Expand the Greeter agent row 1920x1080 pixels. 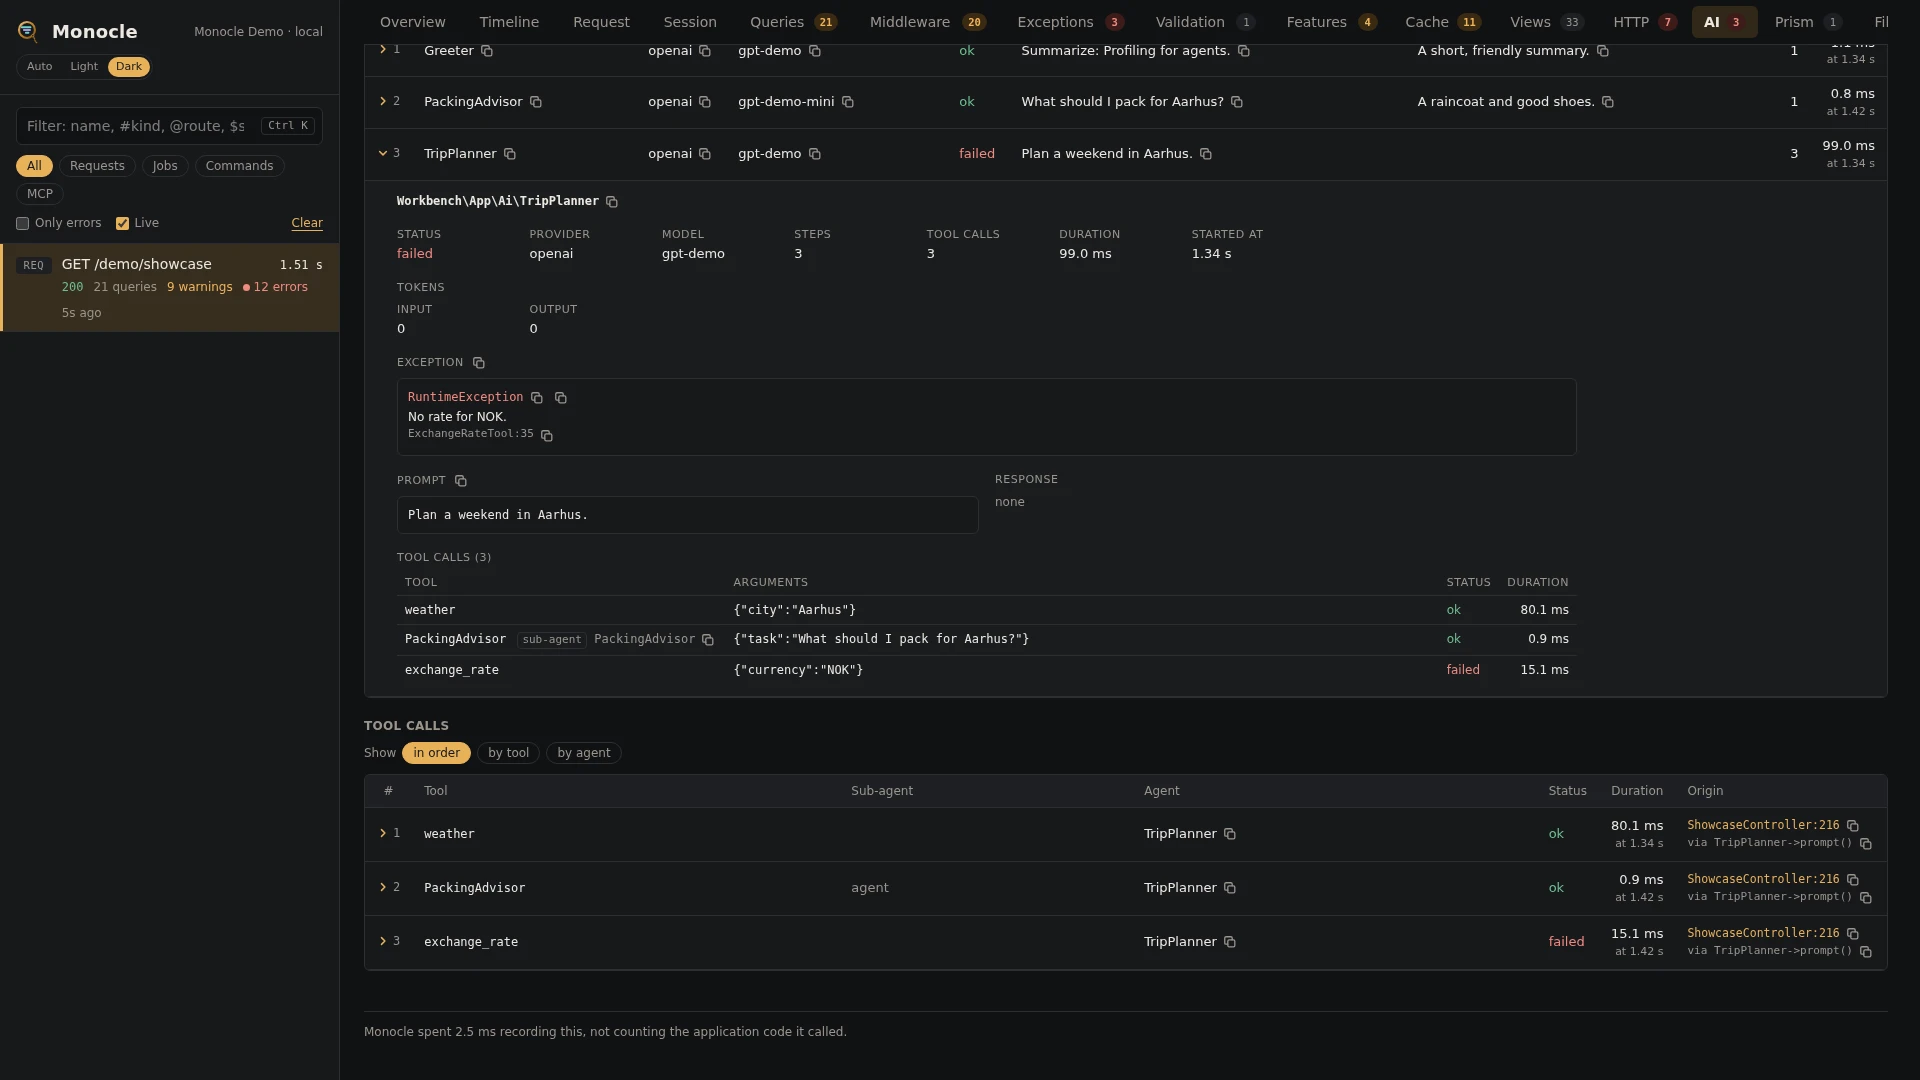click(383, 50)
